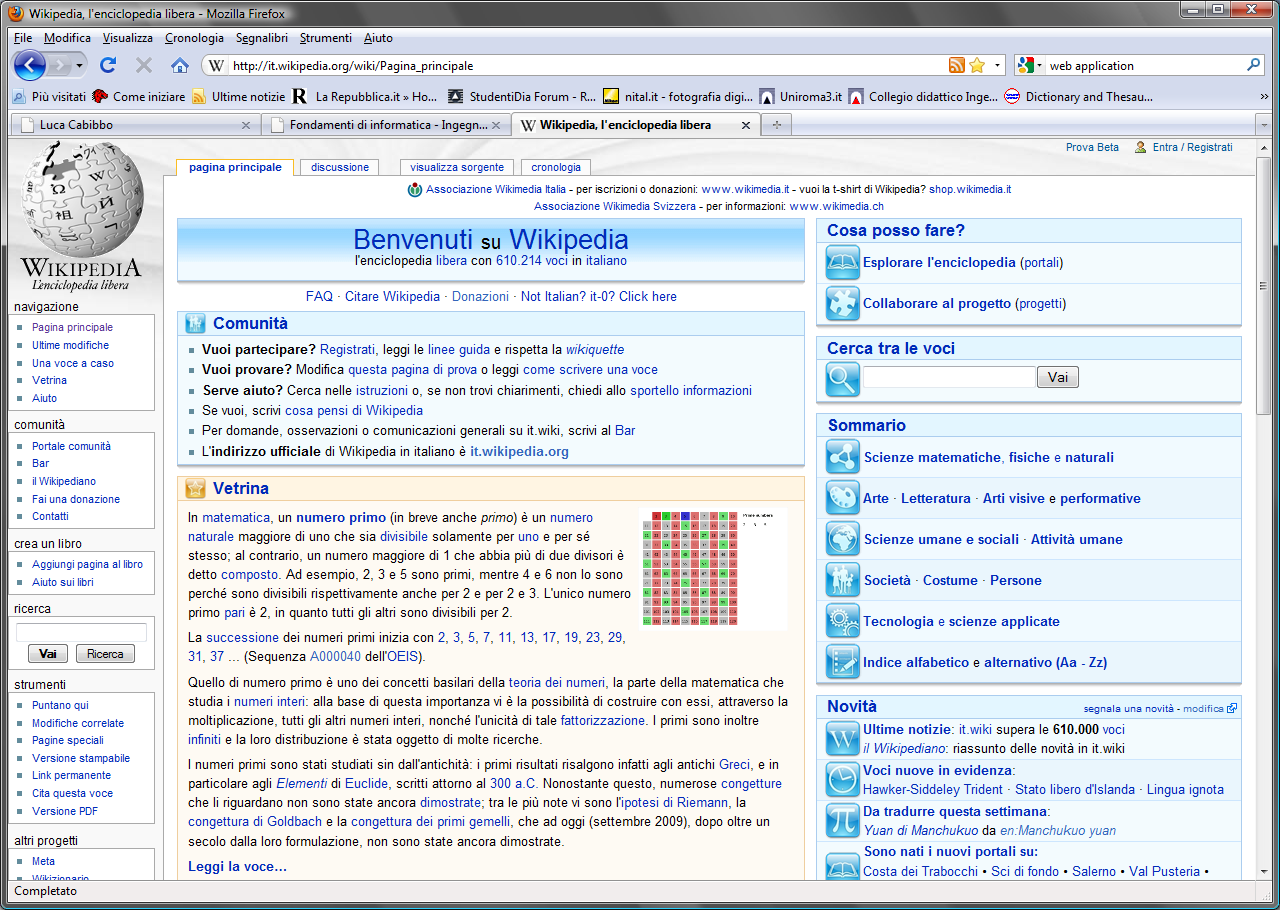Click the forward navigation arrow

[x=61, y=65]
